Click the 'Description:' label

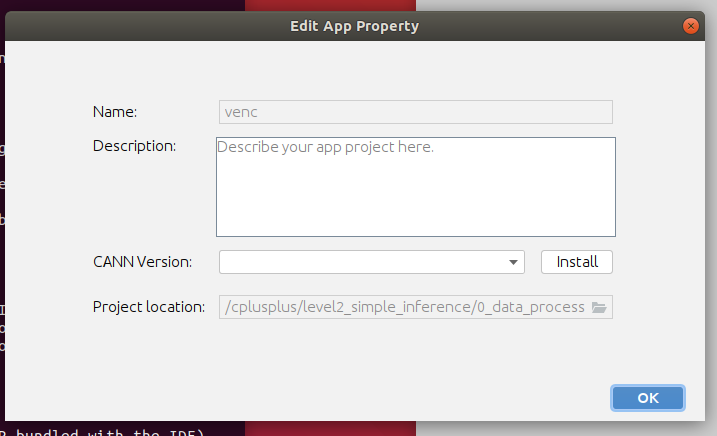tap(134, 146)
